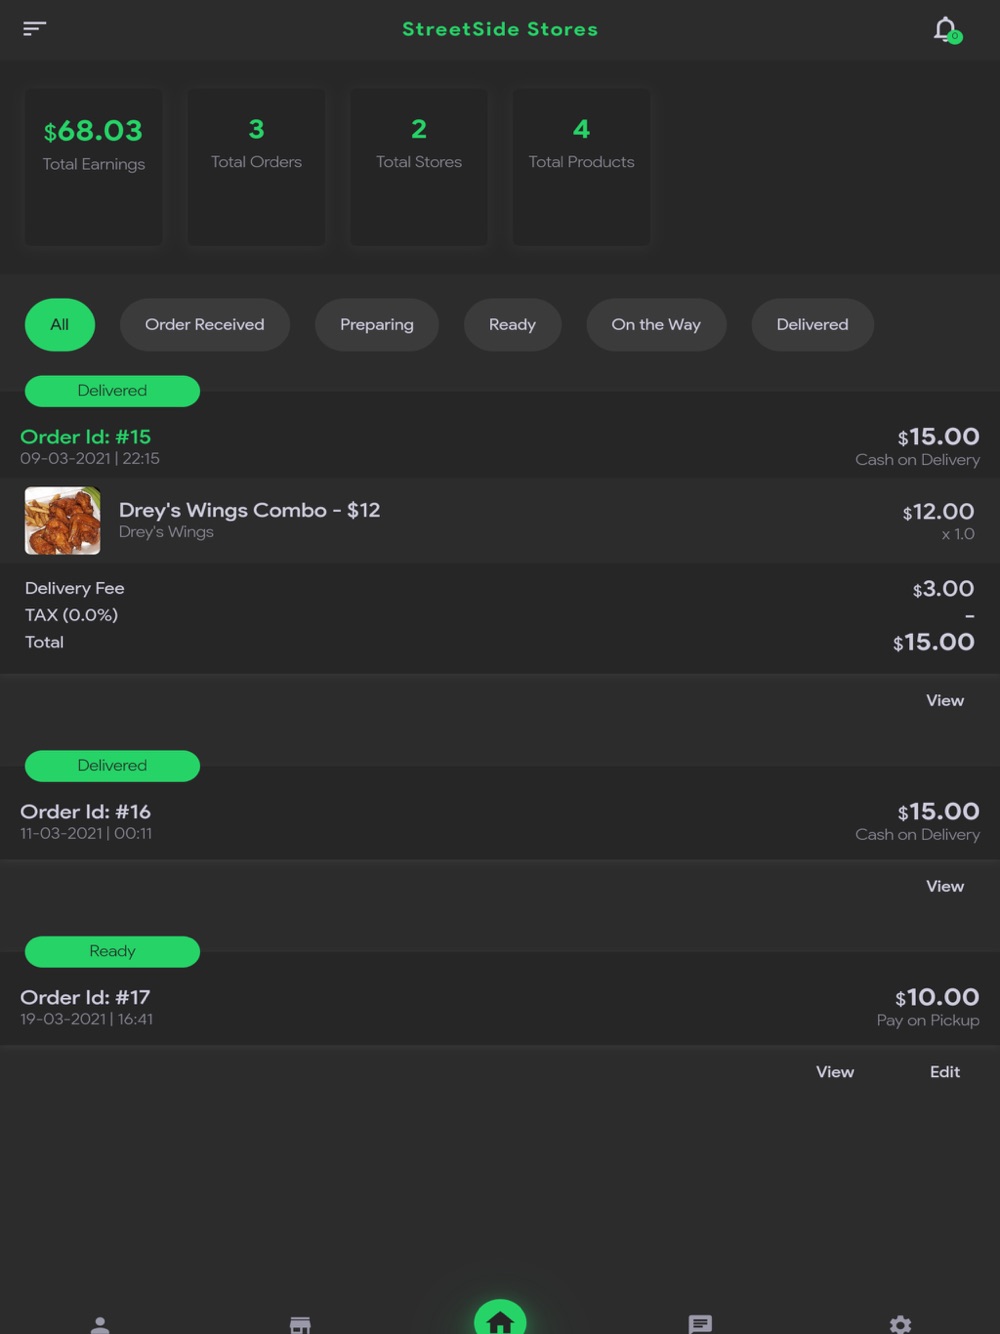Viewport: 1000px width, 1334px height.
Task: Open the Total Earnings card
Action: coord(94,167)
